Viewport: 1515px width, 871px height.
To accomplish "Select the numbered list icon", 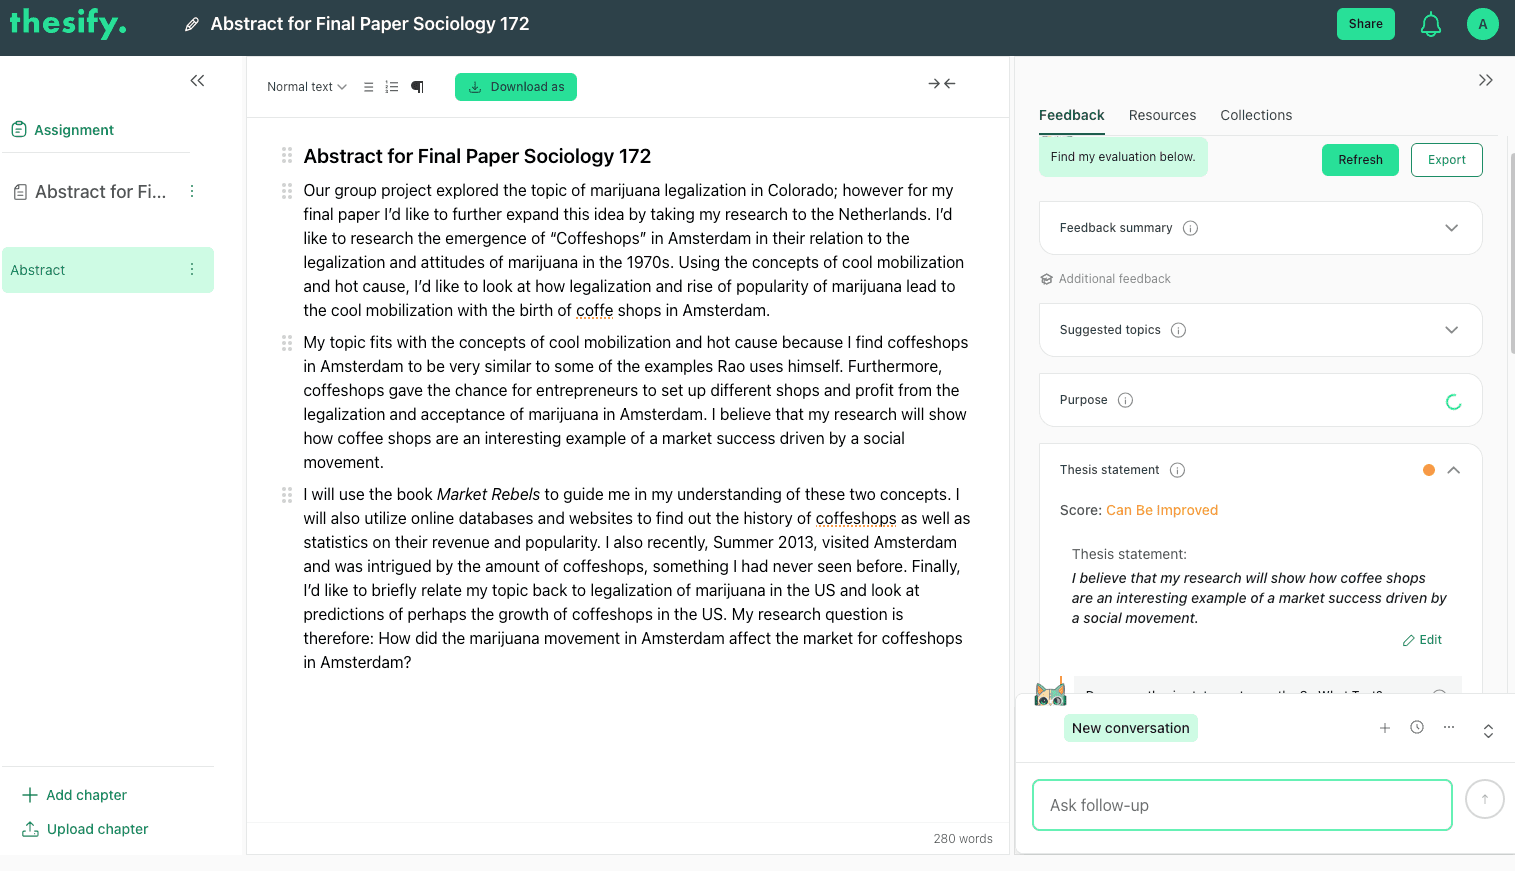I will coord(391,87).
